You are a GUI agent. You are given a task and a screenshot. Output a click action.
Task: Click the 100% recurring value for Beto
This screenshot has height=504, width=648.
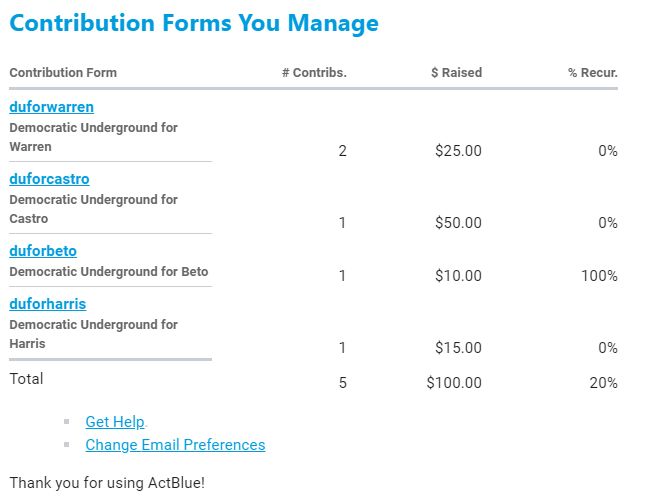pos(599,275)
